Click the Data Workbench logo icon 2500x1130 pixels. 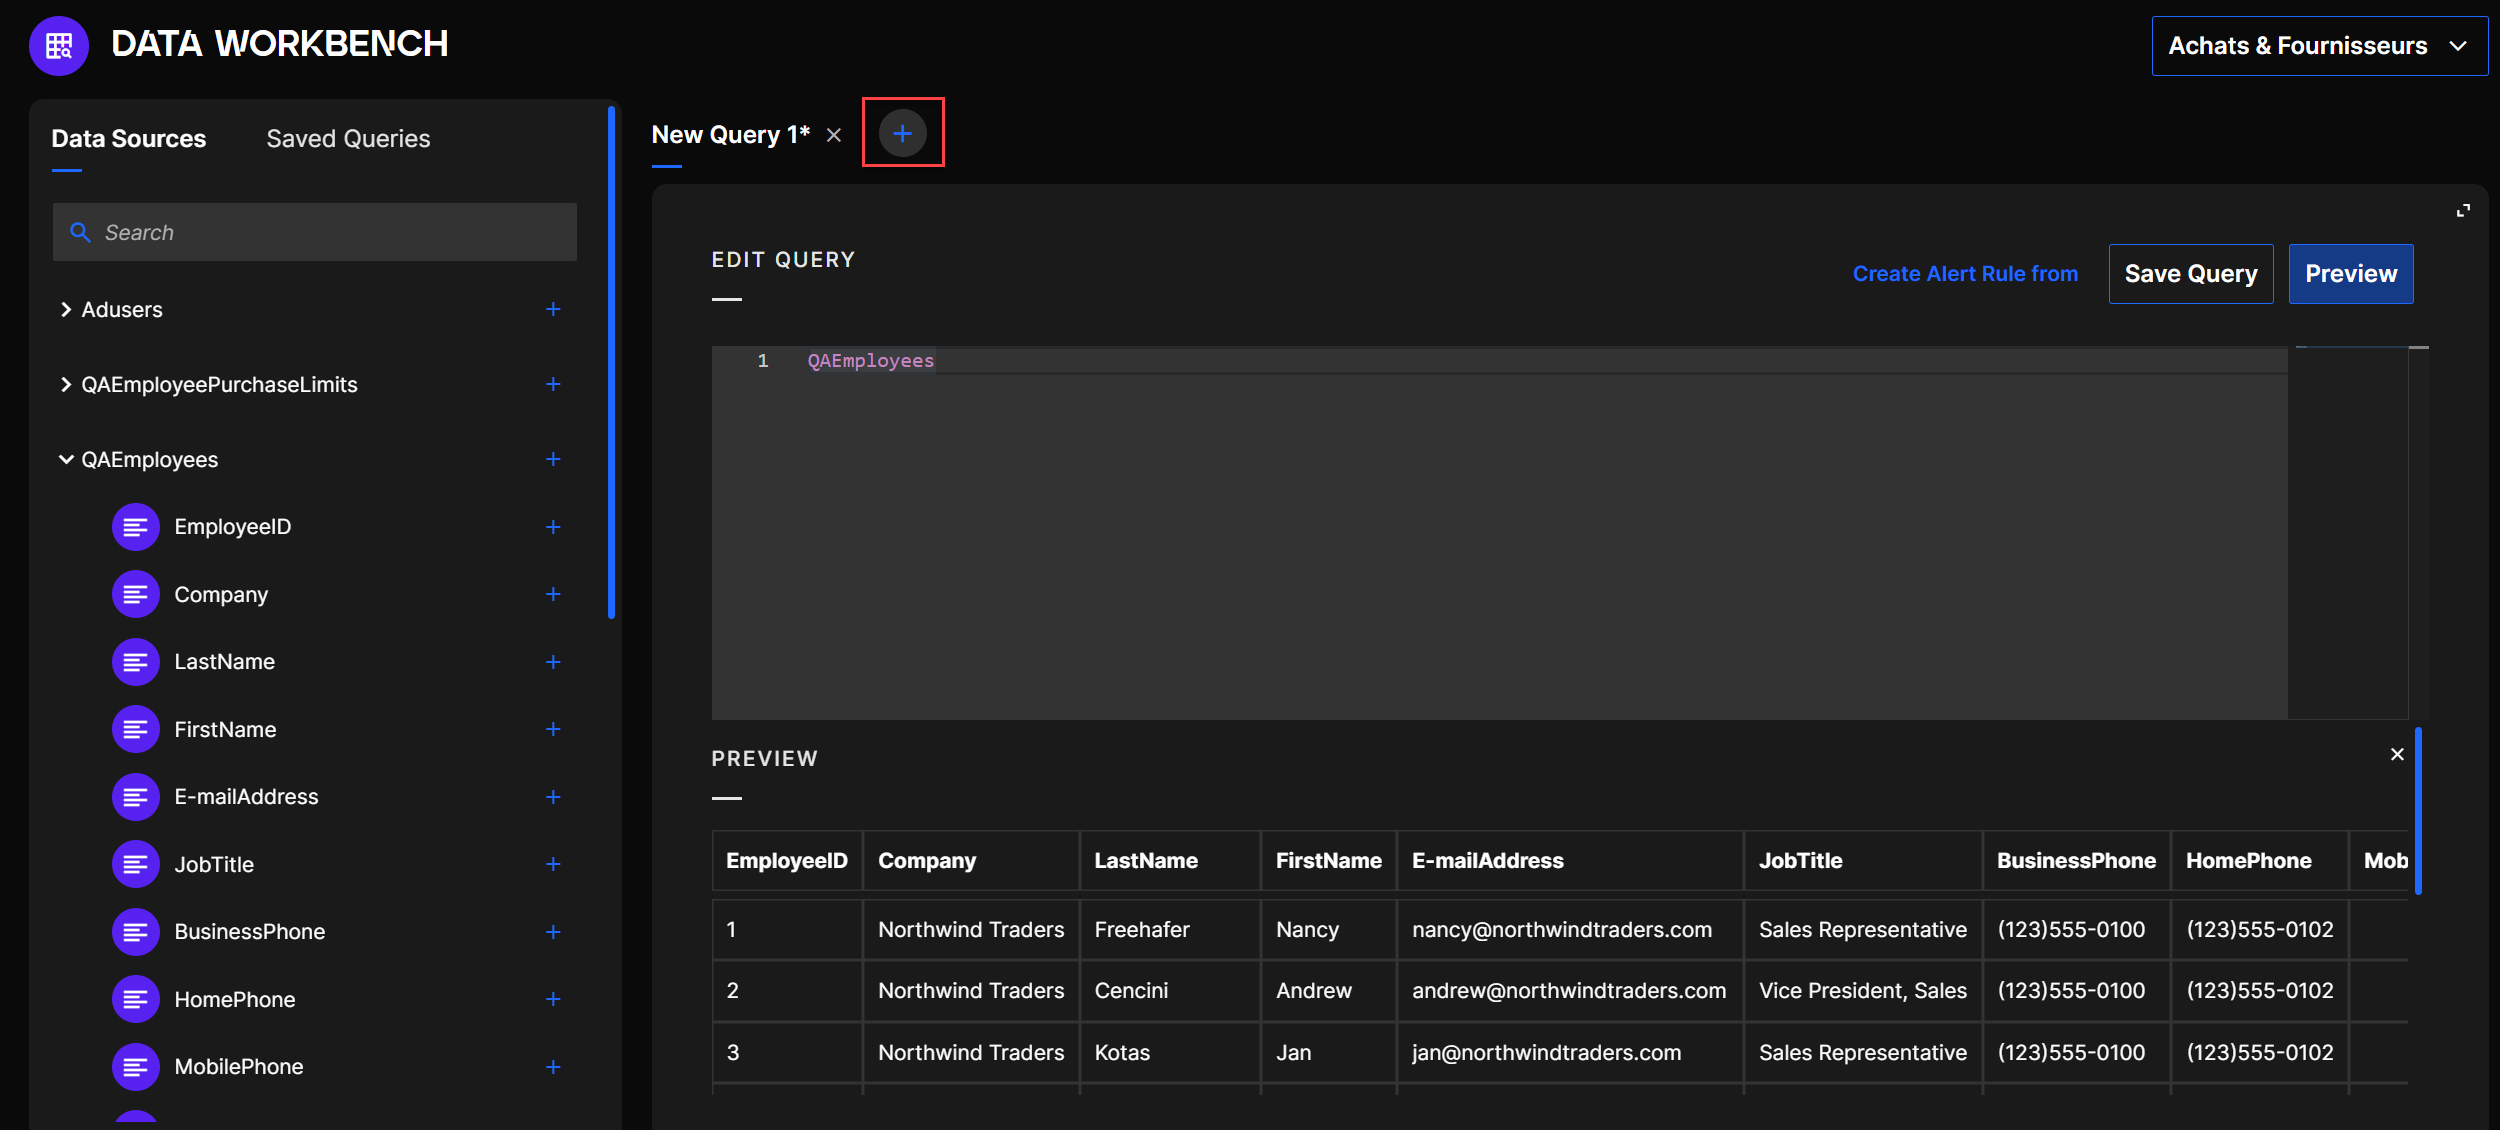coord(59,45)
